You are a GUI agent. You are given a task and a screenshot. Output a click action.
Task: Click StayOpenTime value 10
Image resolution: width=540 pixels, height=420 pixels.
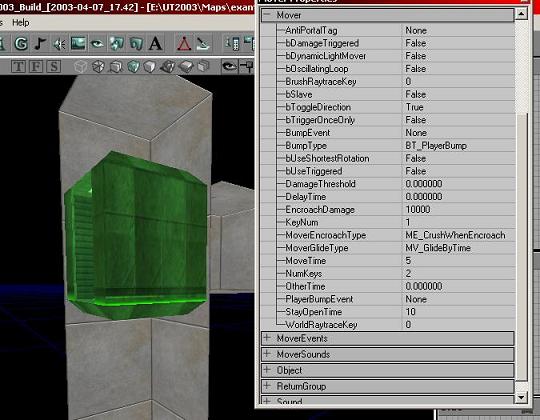tap(411, 312)
